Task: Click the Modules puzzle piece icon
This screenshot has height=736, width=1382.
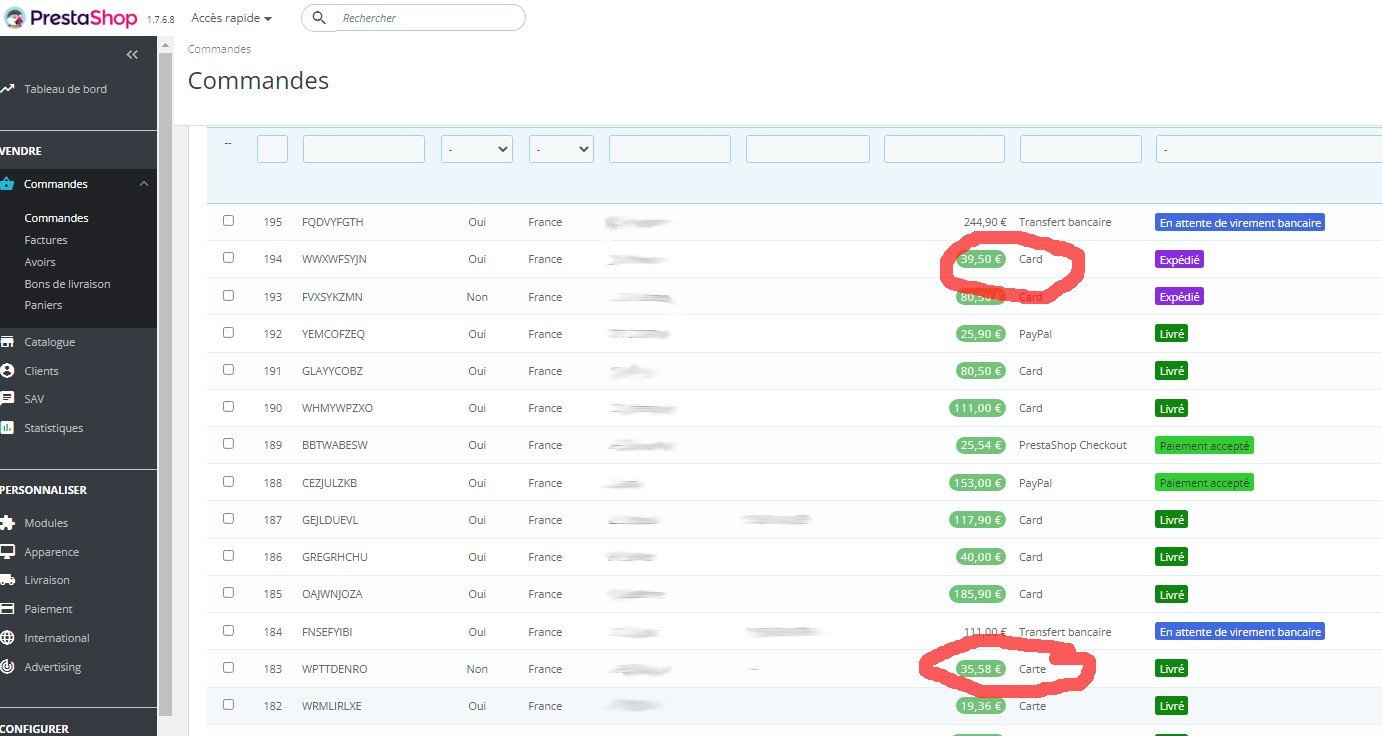Action: pyautogui.click(x=7, y=523)
